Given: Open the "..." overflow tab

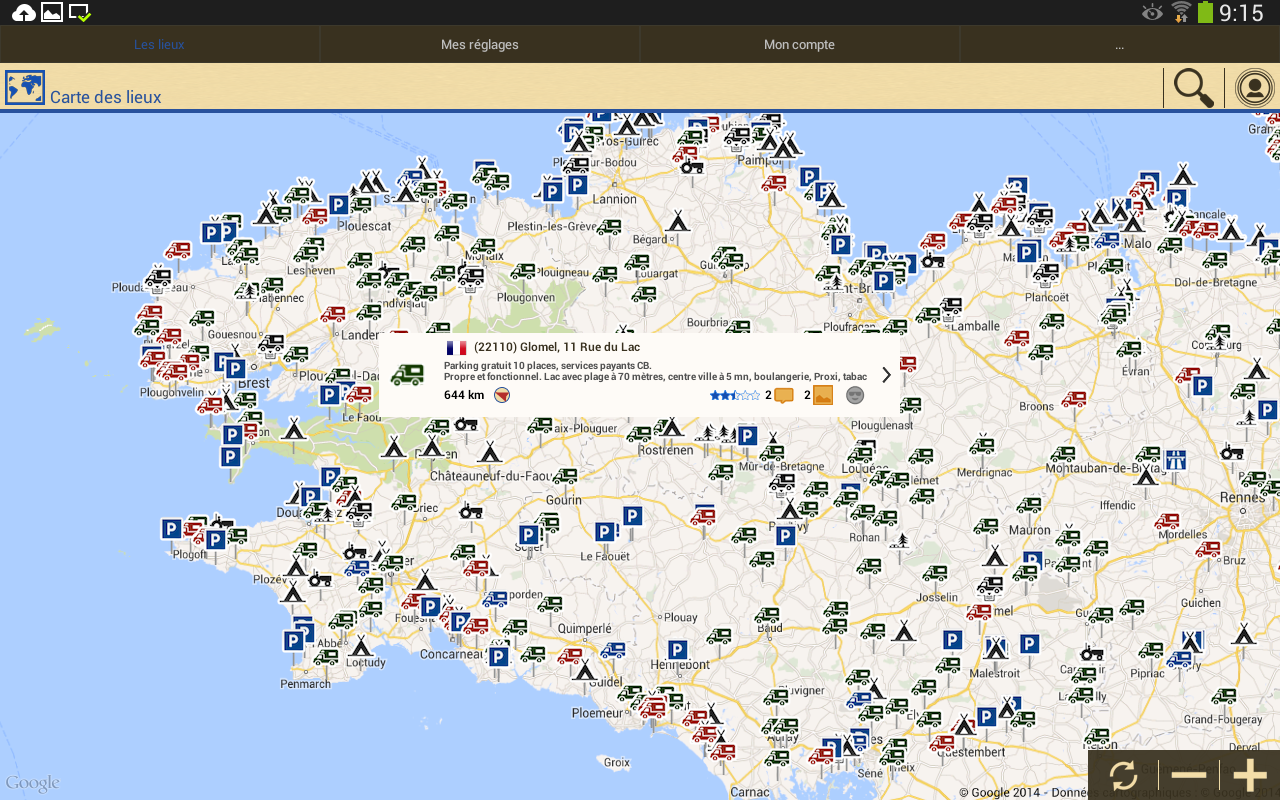Looking at the screenshot, I should 1119,45.
